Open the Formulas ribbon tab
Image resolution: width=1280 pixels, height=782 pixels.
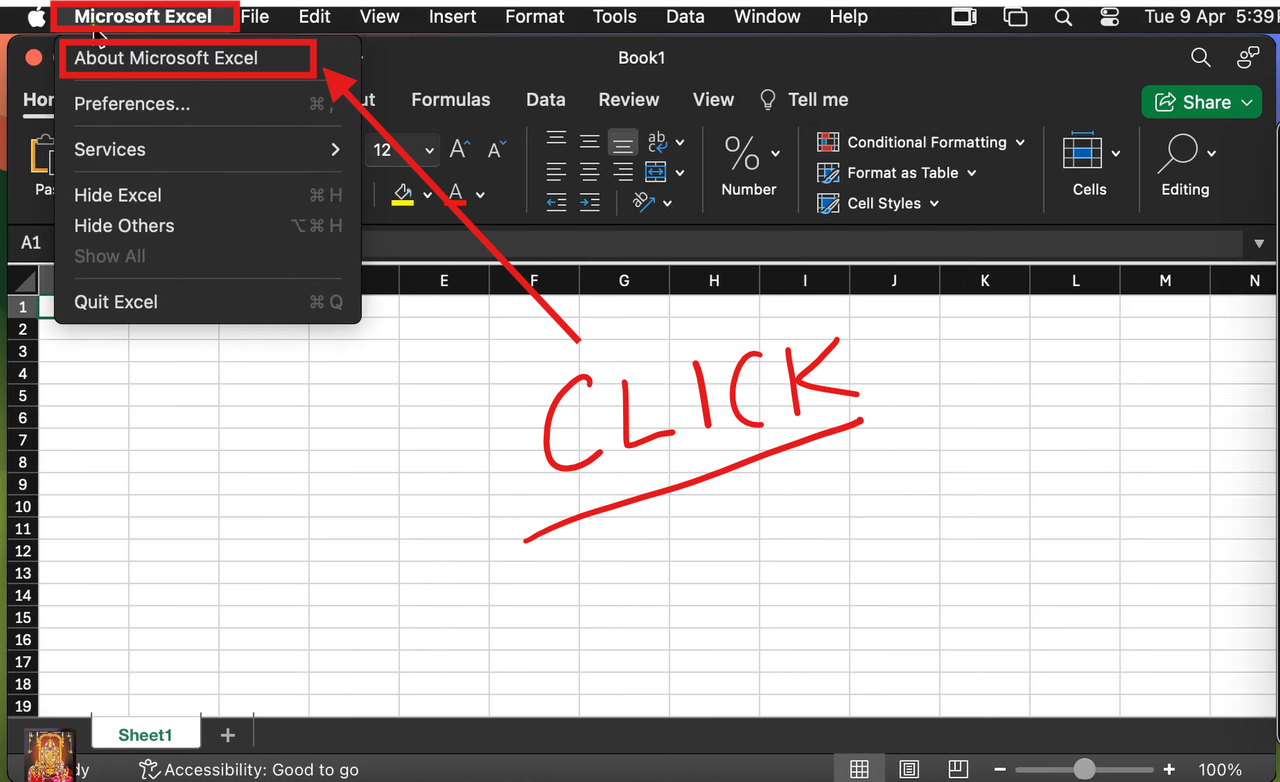point(450,99)
